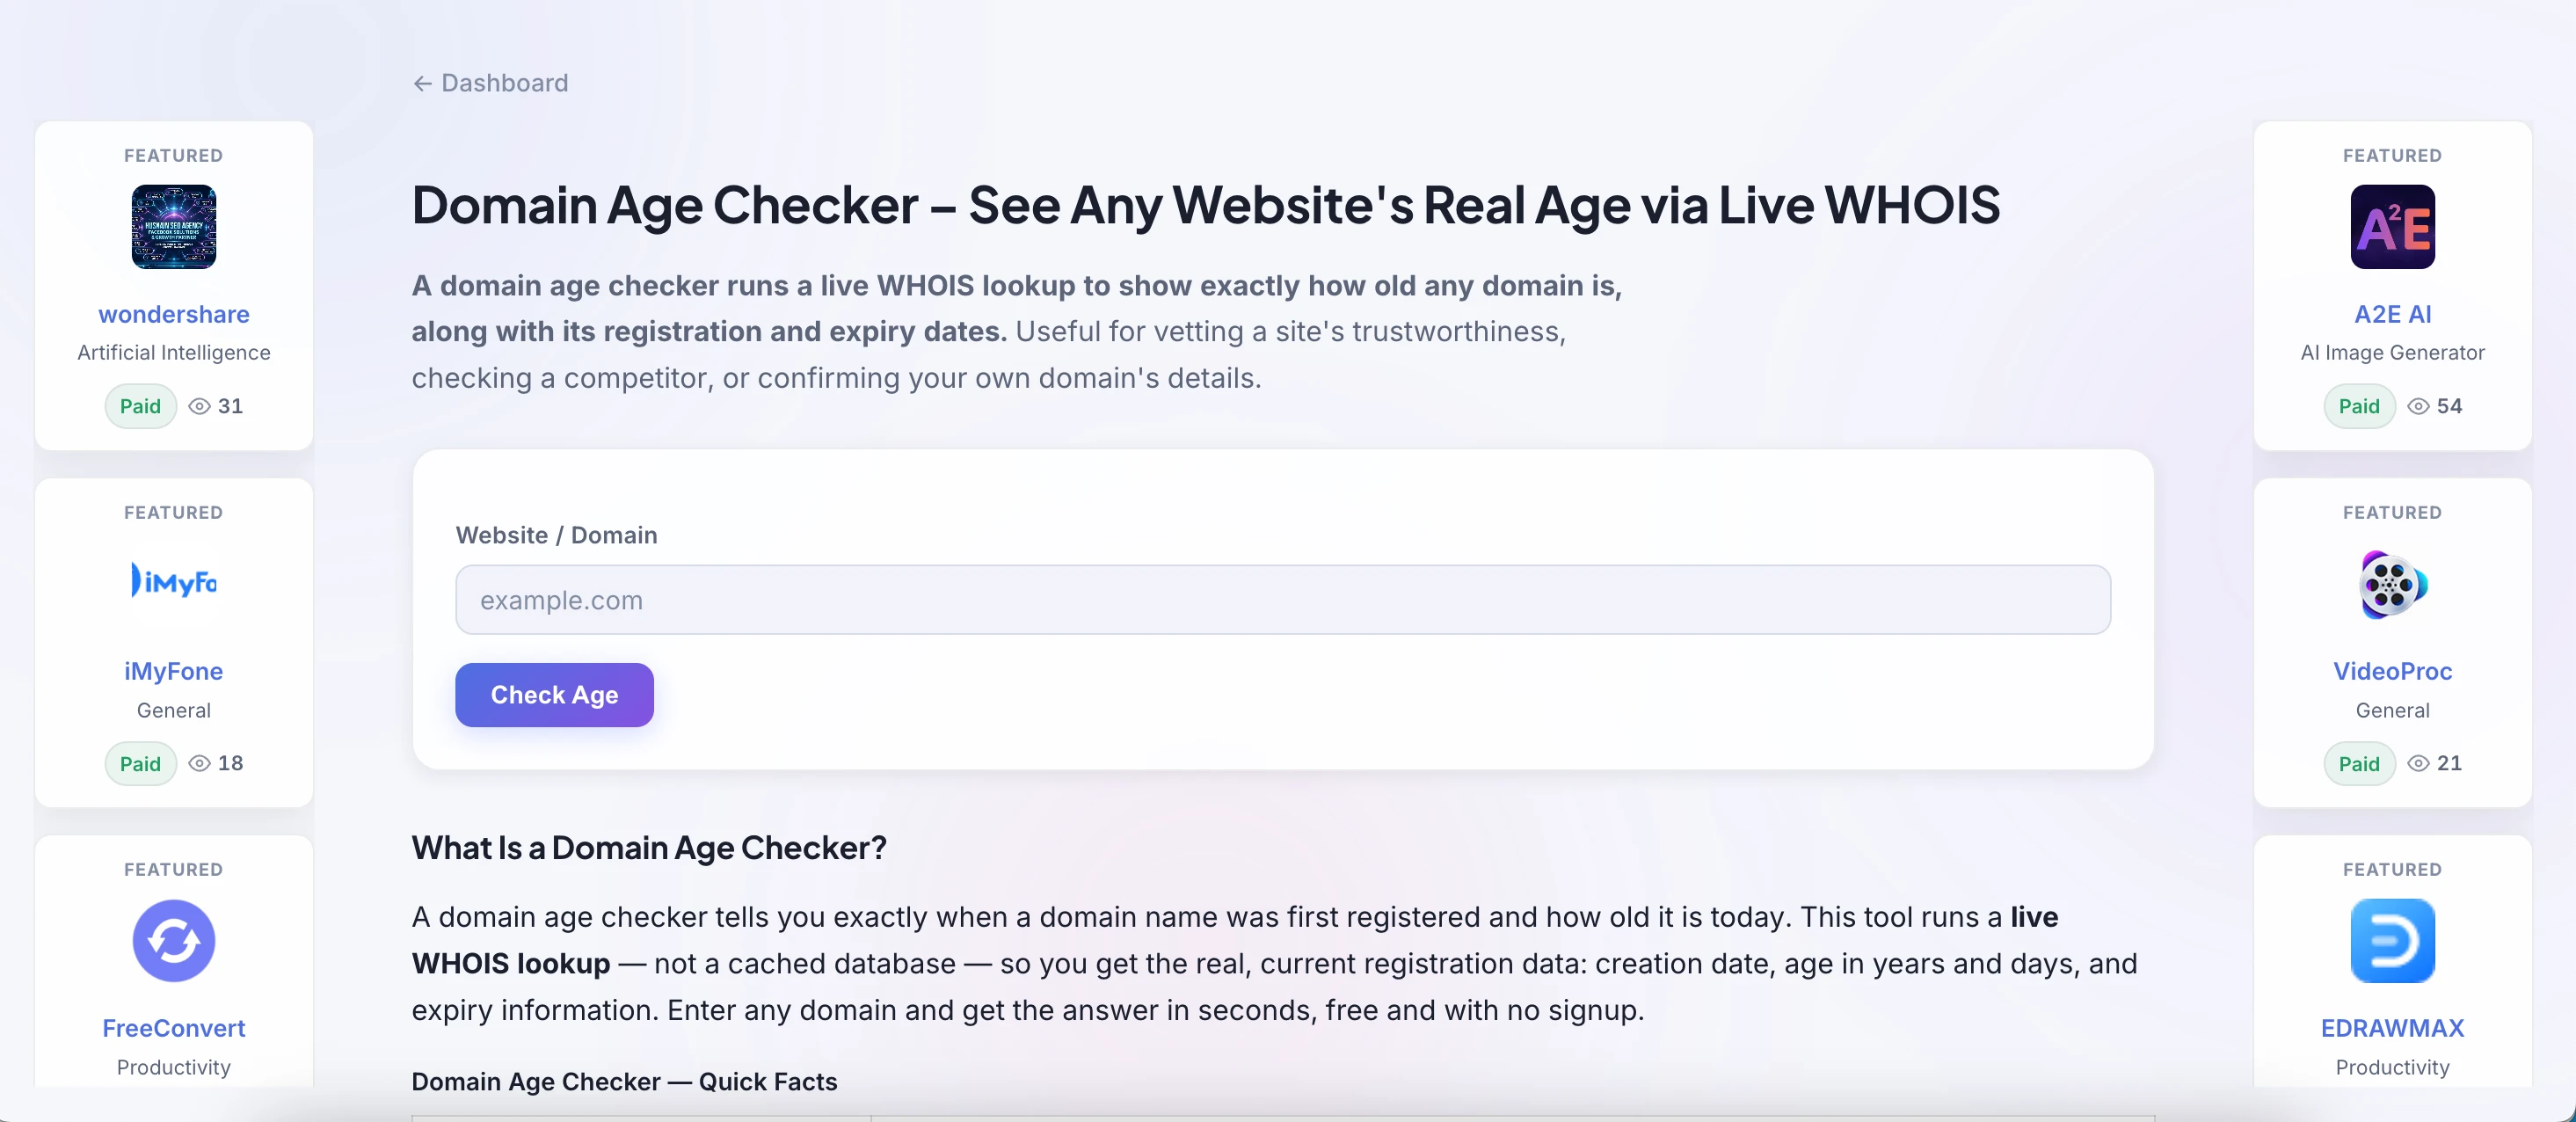
Task: Open the iMyFone title link
Action: click(x=174, y=671)
